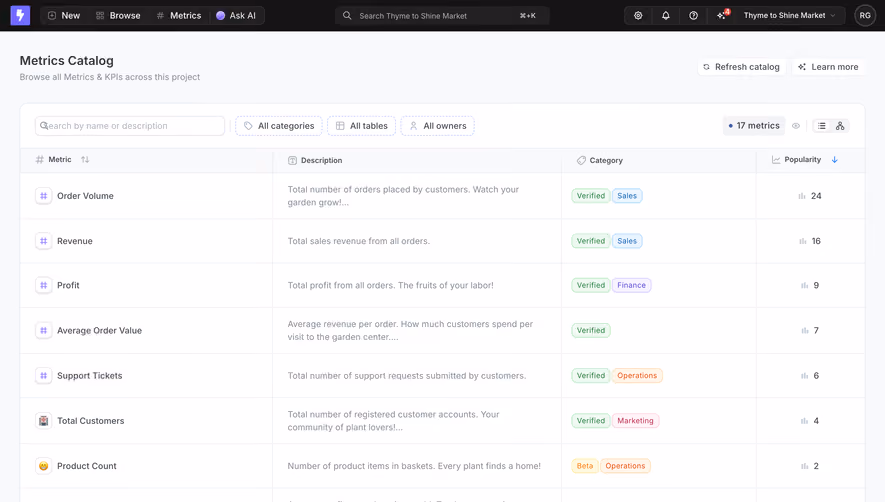Click the Support Tickets hash icon

click(43, 376)
